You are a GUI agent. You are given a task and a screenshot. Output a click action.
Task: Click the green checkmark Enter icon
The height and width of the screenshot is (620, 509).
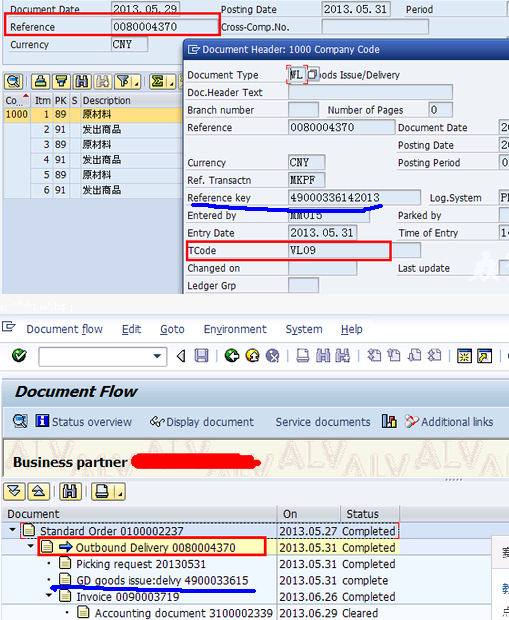19,356
